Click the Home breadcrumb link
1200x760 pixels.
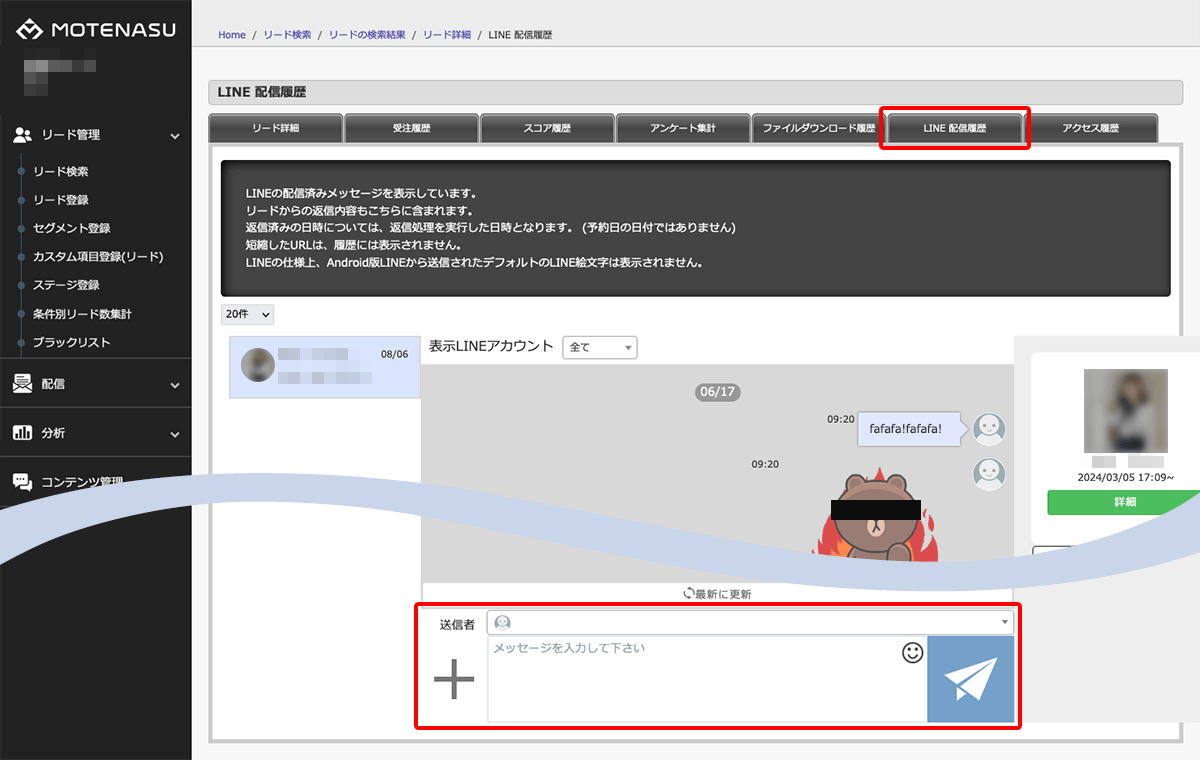click(x=232, y=35)
